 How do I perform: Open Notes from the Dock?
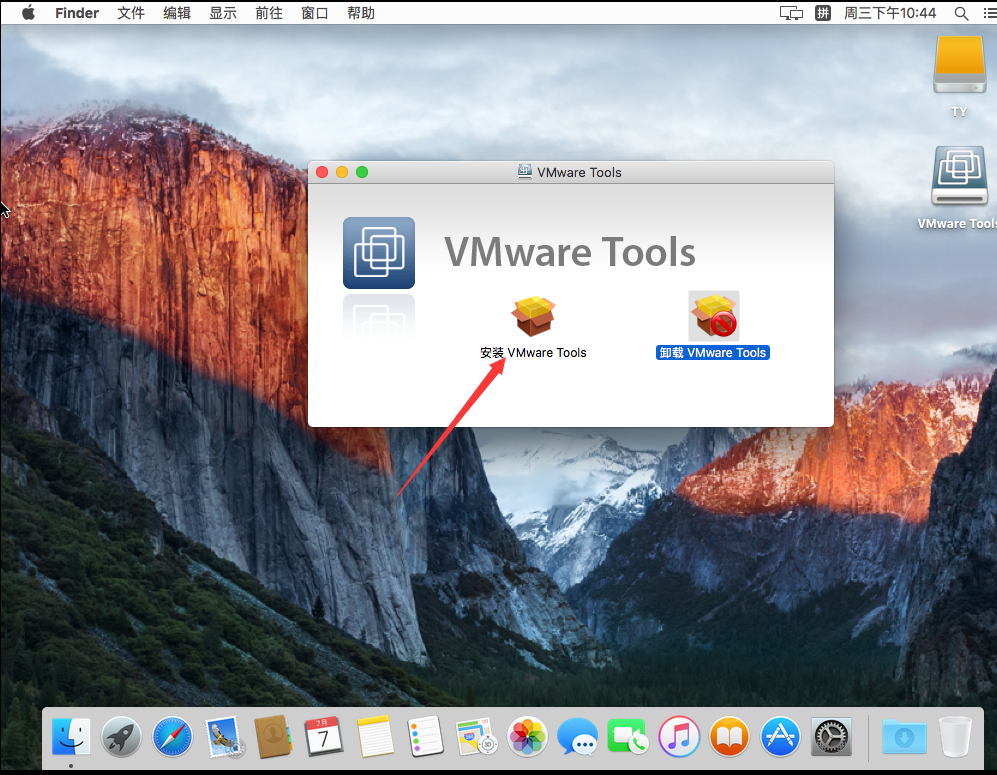point(375,737)
